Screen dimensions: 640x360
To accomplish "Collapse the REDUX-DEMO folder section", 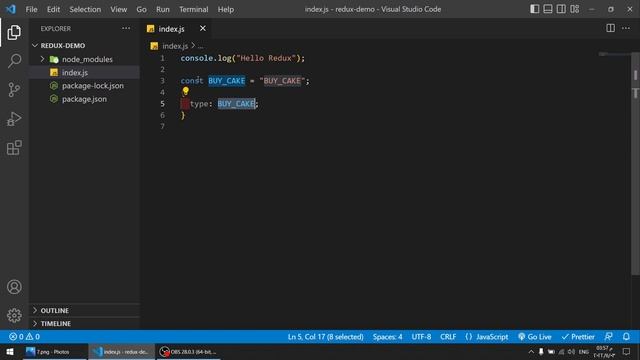I will coord(84,46).
